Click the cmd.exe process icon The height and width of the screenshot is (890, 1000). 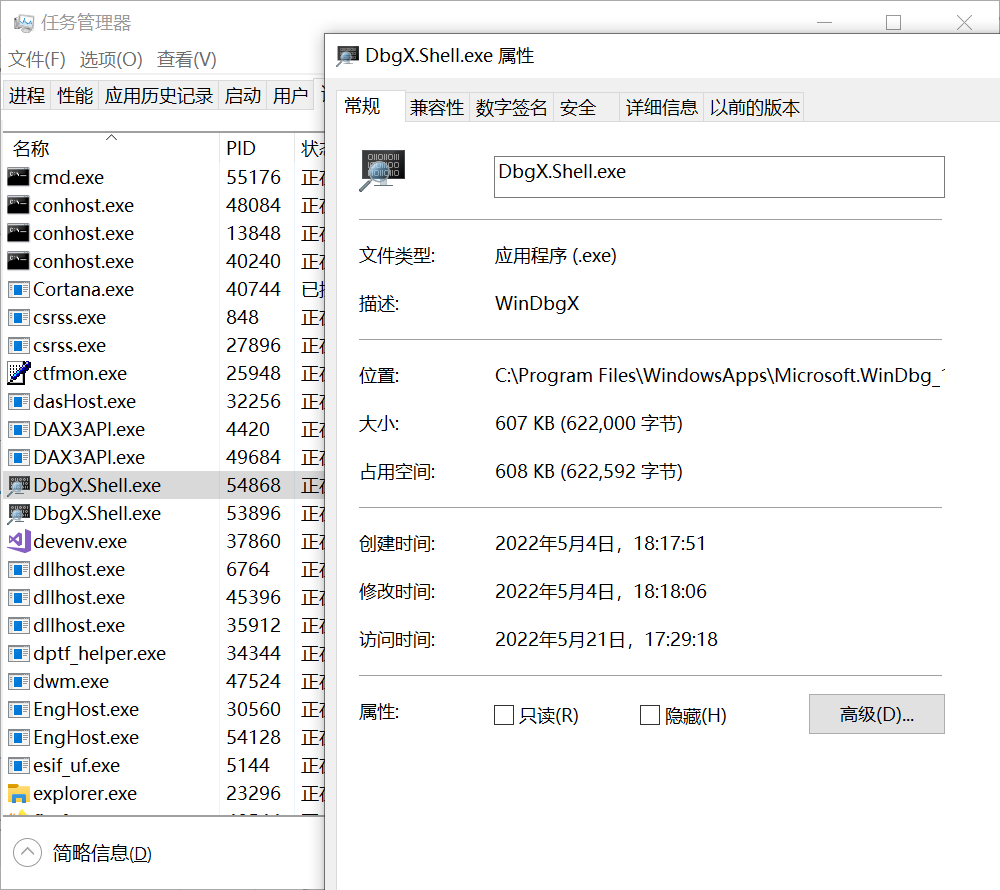(x=18, y=177)
